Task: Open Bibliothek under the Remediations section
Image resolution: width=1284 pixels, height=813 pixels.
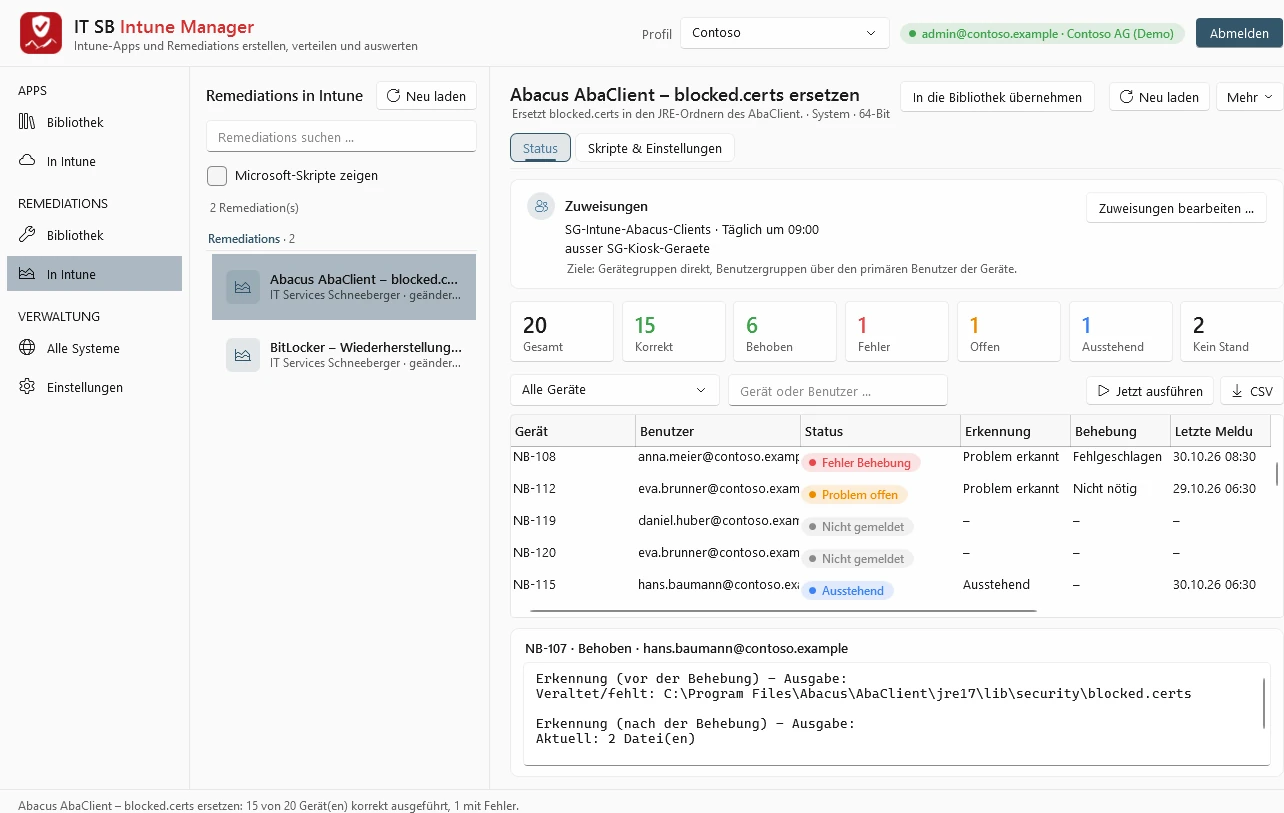Action: click(94, 235)
